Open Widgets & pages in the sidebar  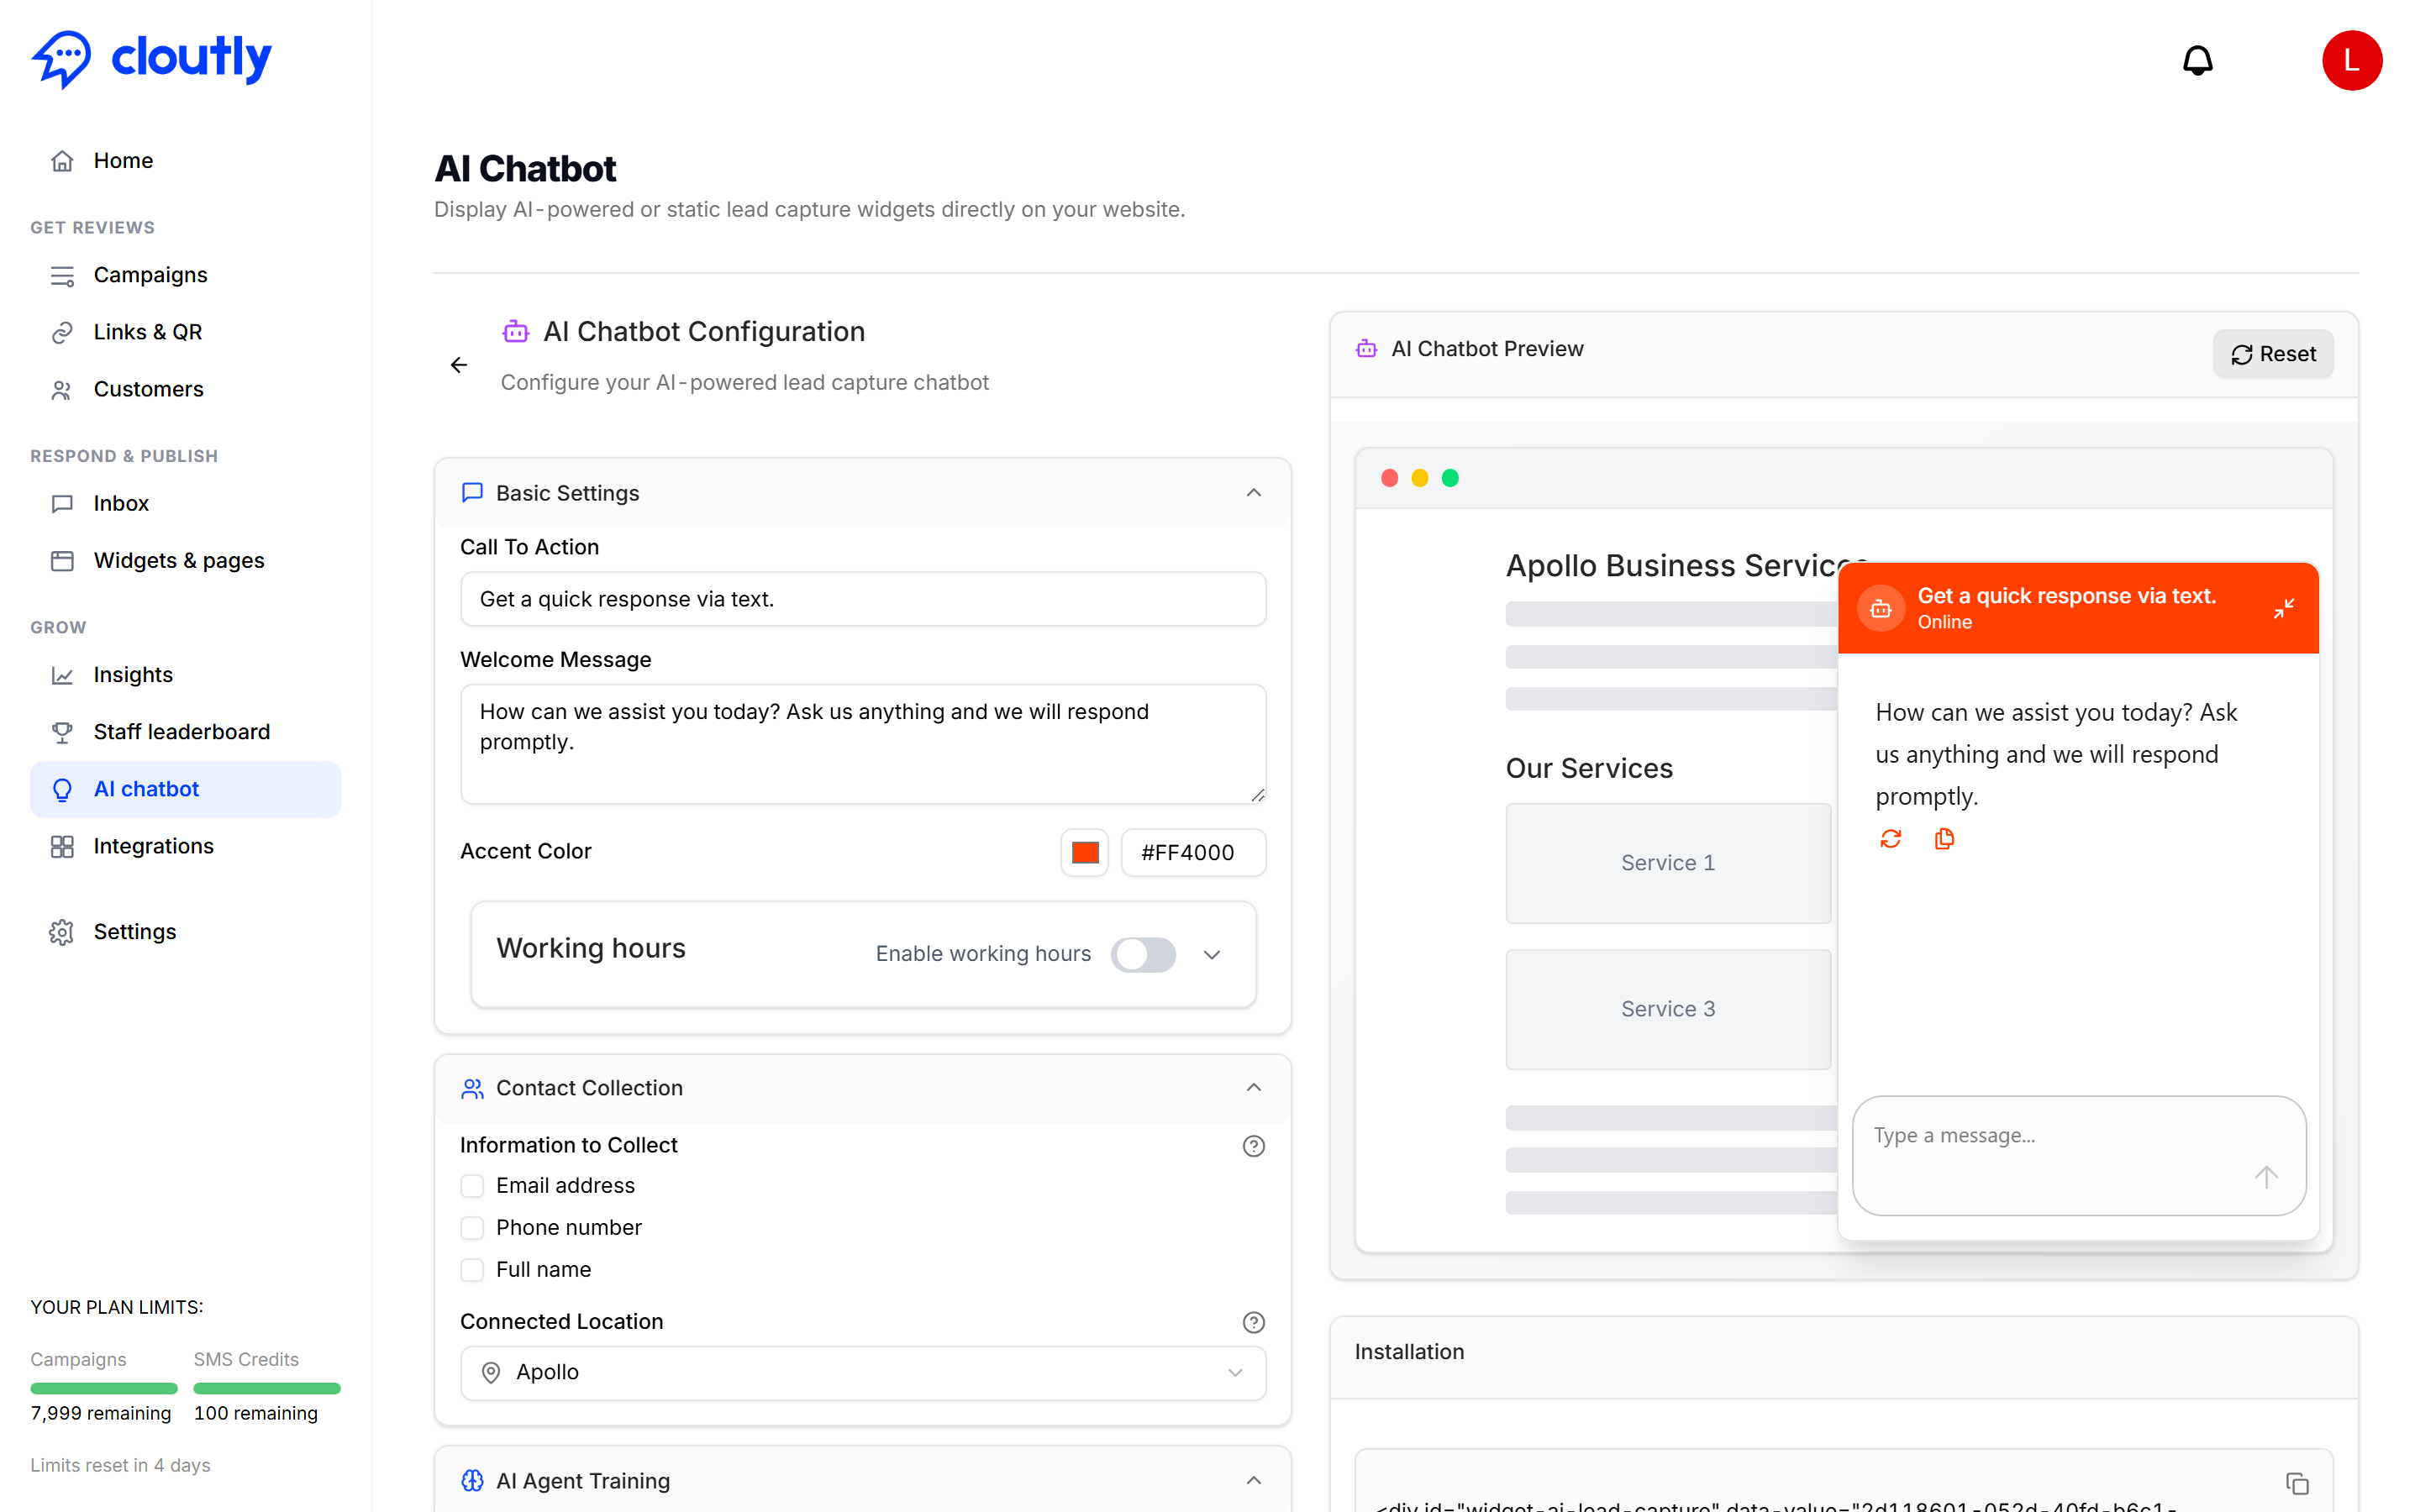(186, 561)
